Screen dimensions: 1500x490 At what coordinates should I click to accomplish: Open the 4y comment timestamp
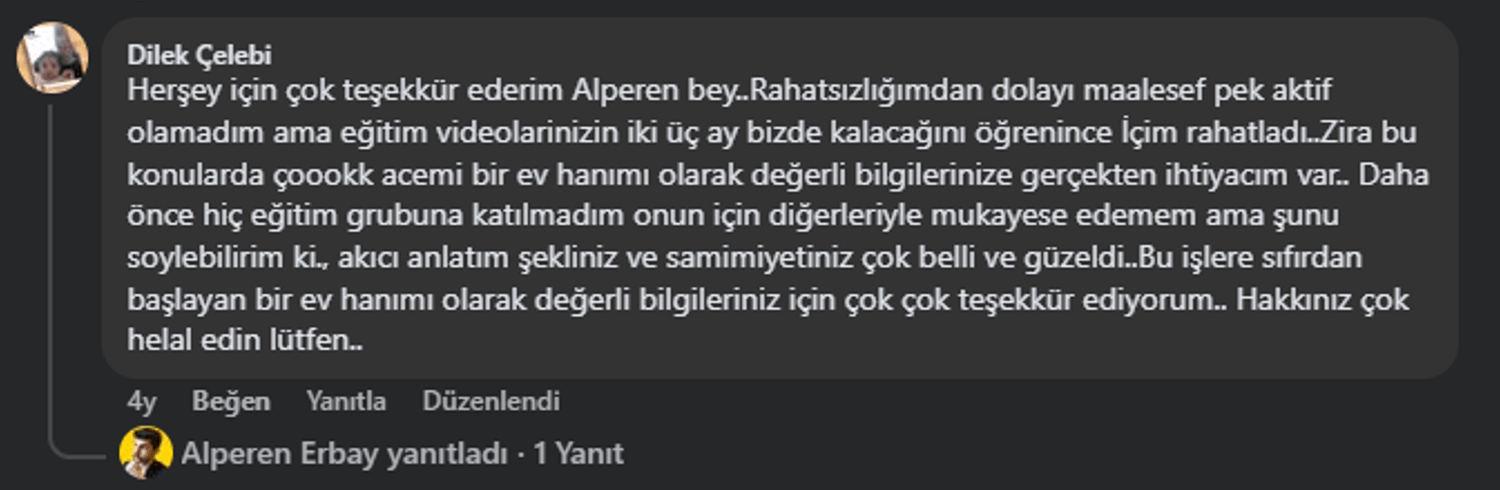pos(142,402)
